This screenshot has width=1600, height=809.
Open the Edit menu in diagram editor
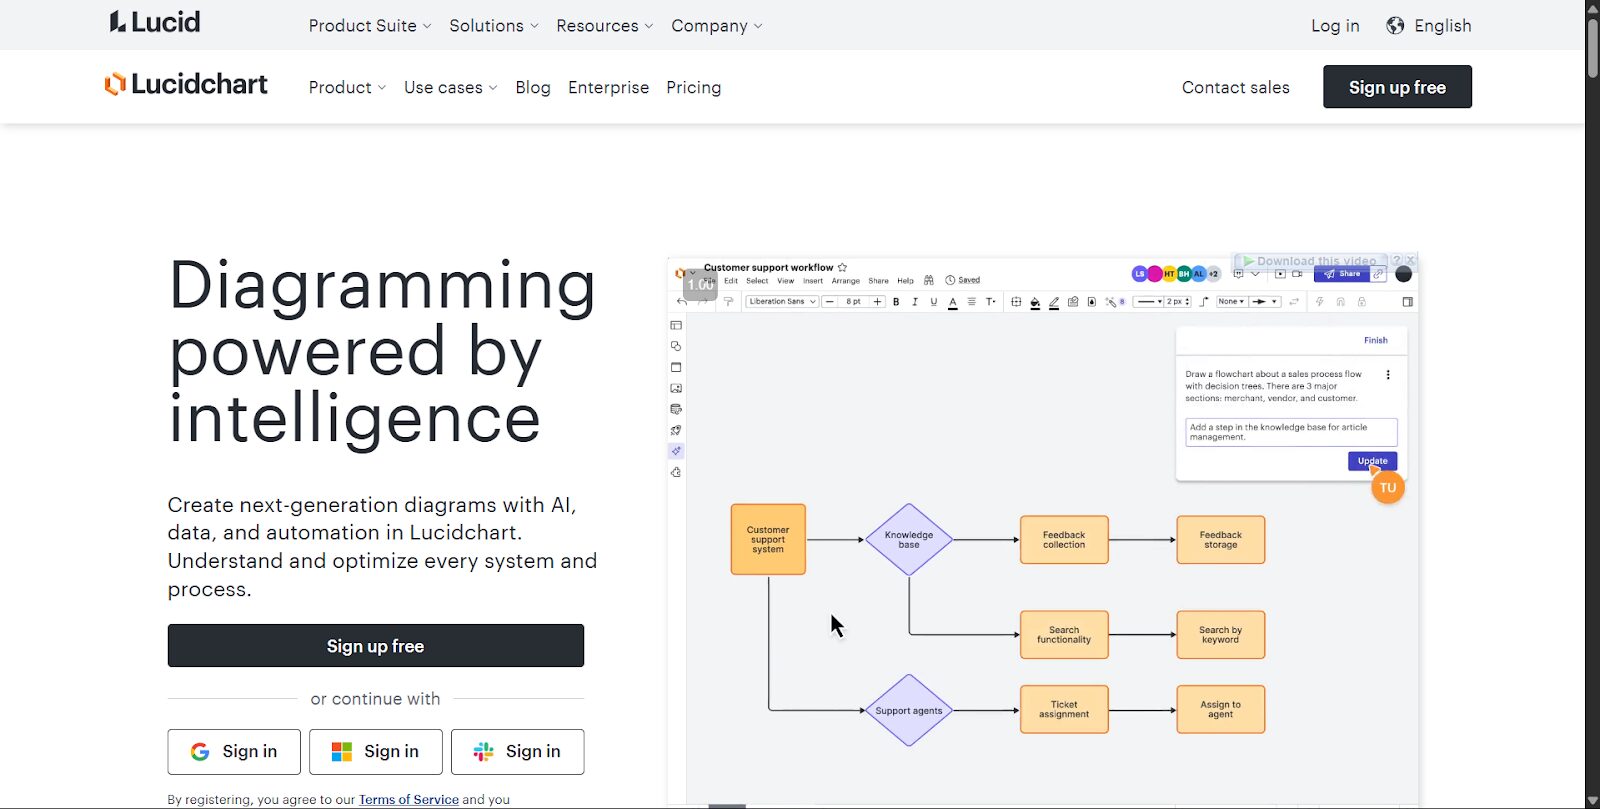(x=731, y=281)
